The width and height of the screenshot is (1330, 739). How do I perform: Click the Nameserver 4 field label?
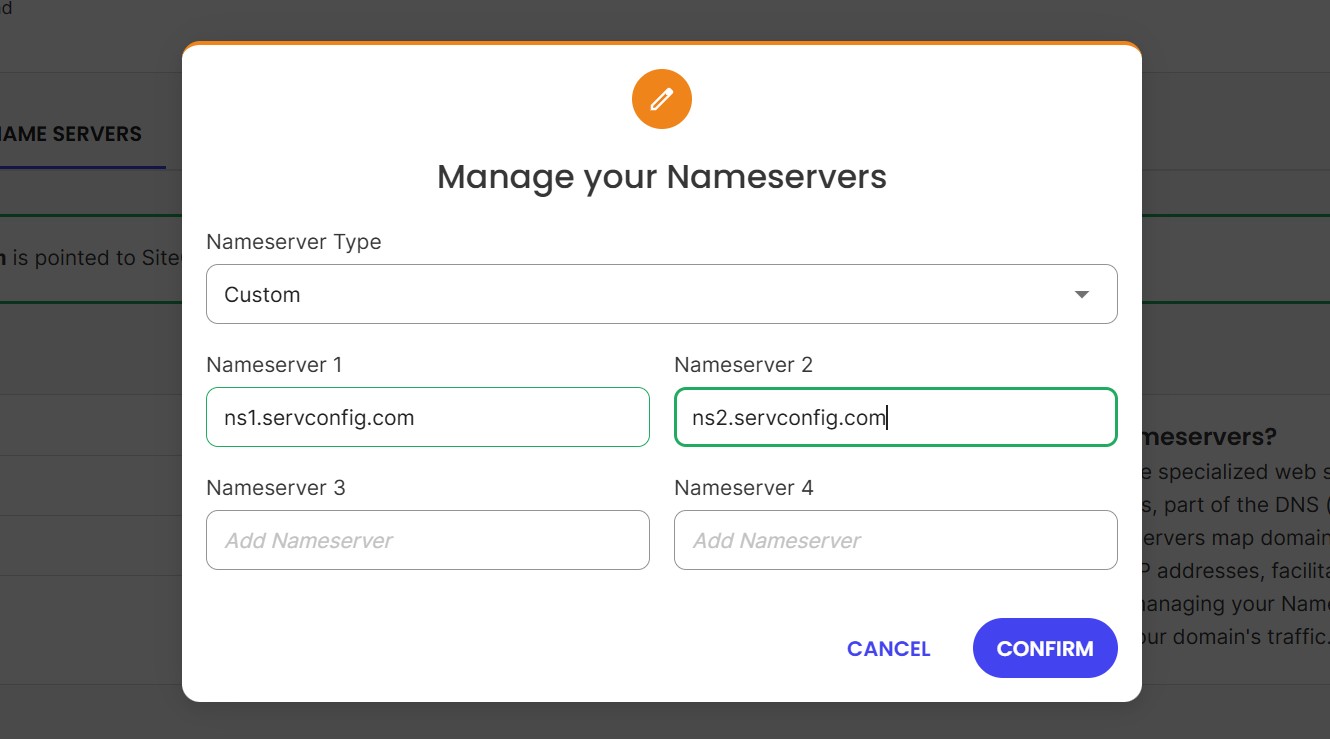[x=743, y=487]
